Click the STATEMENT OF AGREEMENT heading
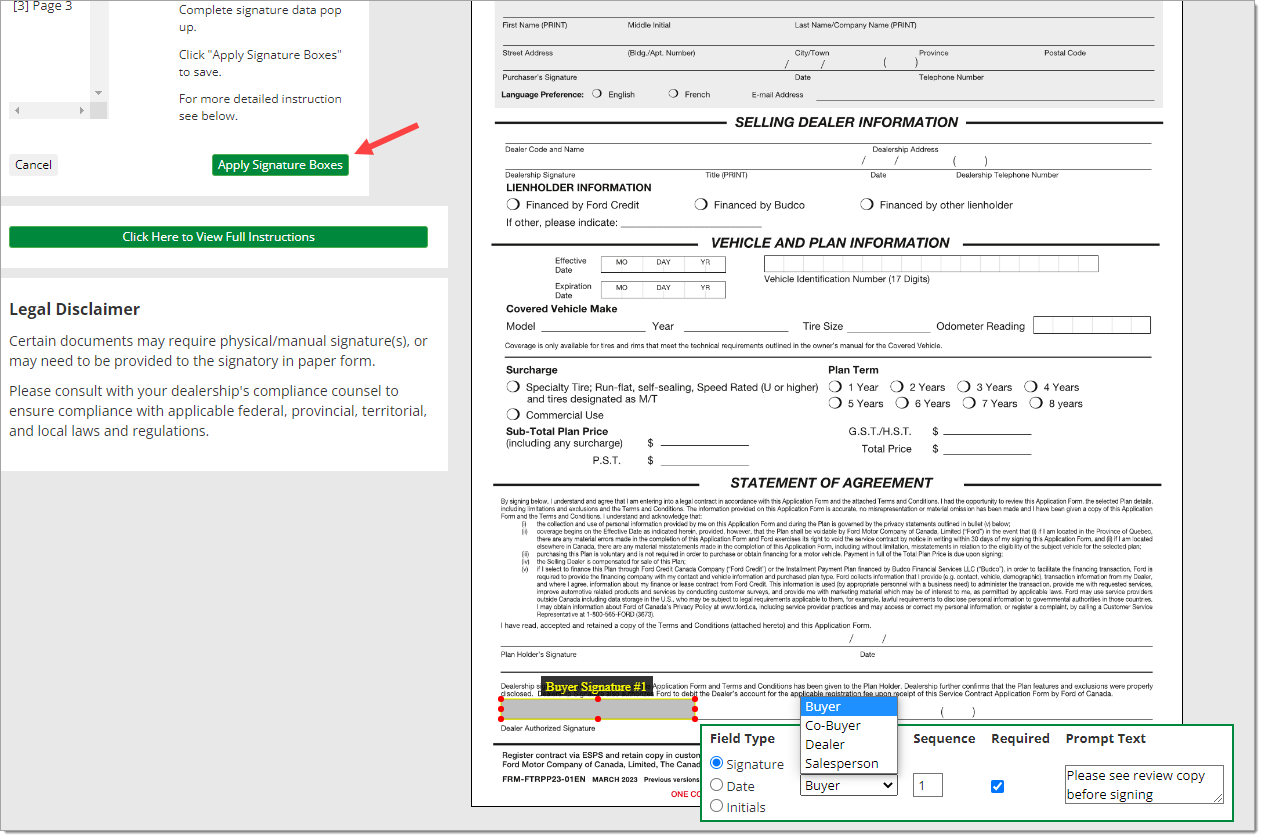Image resolution: width=1262 pixels, height=838 pixels. tap(831, 483)
